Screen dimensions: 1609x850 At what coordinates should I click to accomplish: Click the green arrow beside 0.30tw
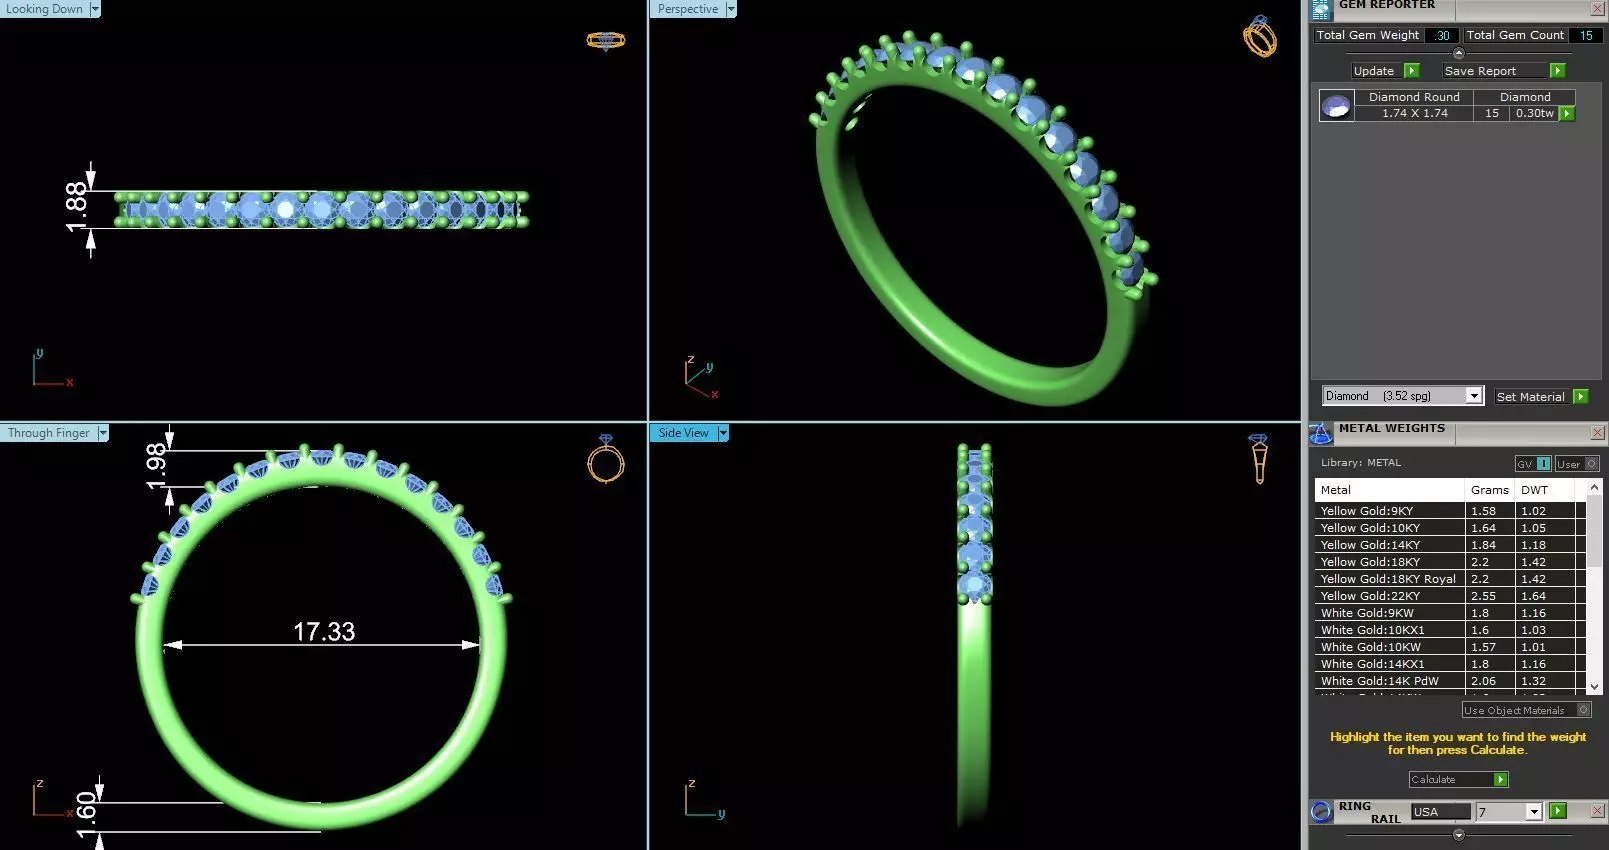(x=1567, y=114)
